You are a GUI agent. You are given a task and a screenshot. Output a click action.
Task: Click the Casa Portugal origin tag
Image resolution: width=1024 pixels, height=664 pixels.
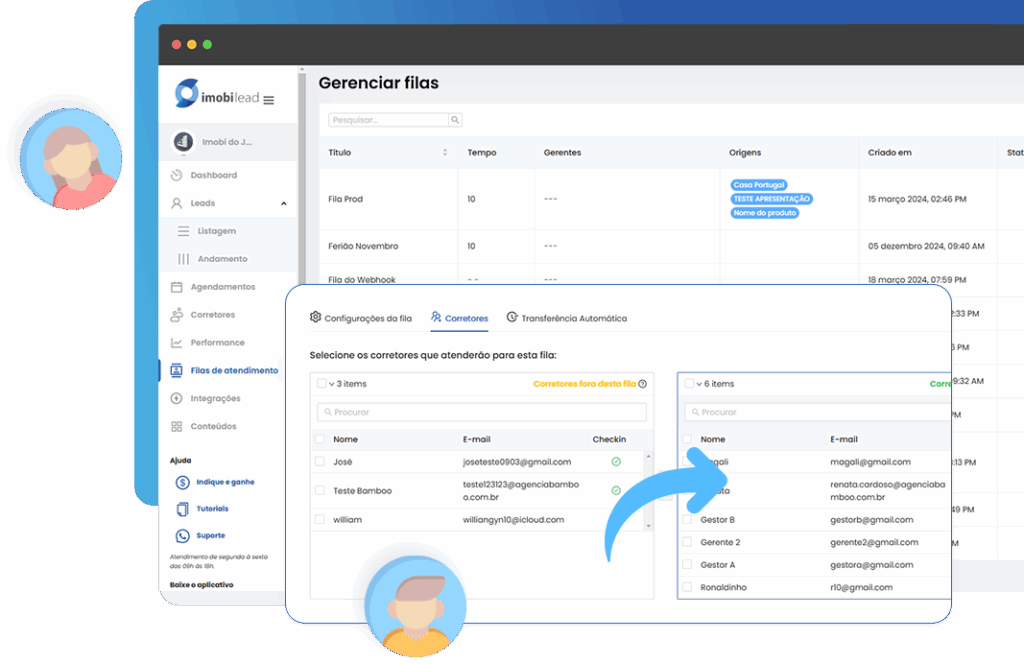tap(759, 185)
